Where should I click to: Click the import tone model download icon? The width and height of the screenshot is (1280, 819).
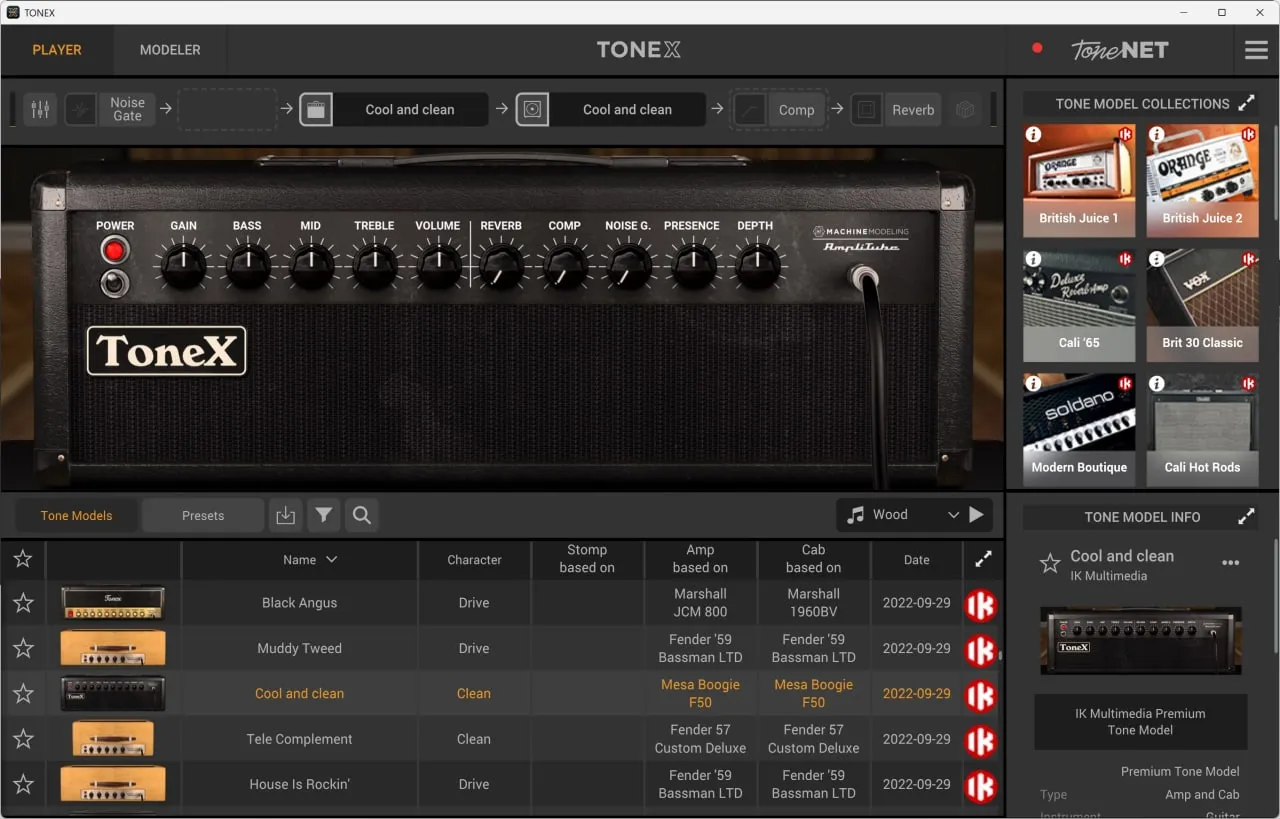click(285, 516)
